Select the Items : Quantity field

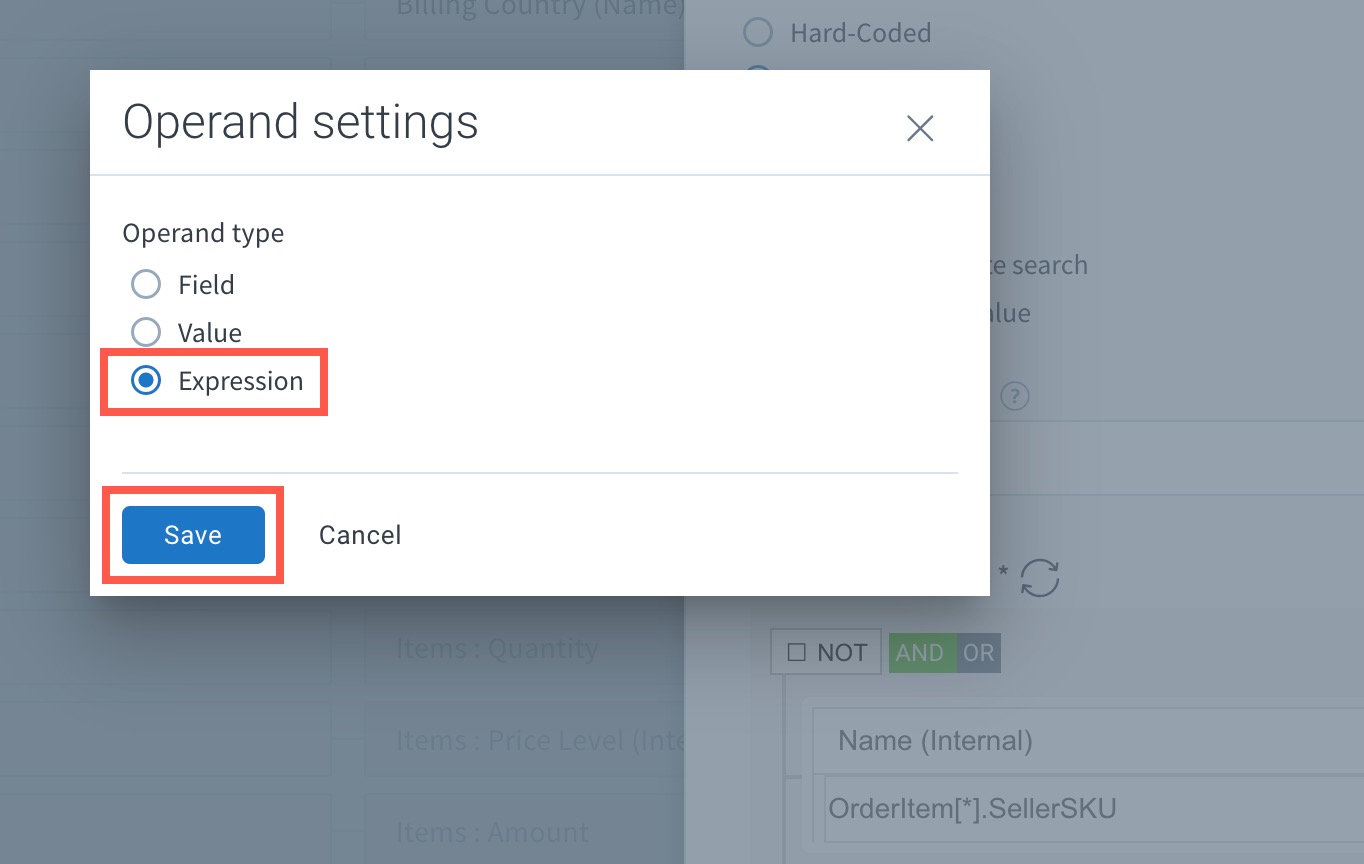(496, 648)
